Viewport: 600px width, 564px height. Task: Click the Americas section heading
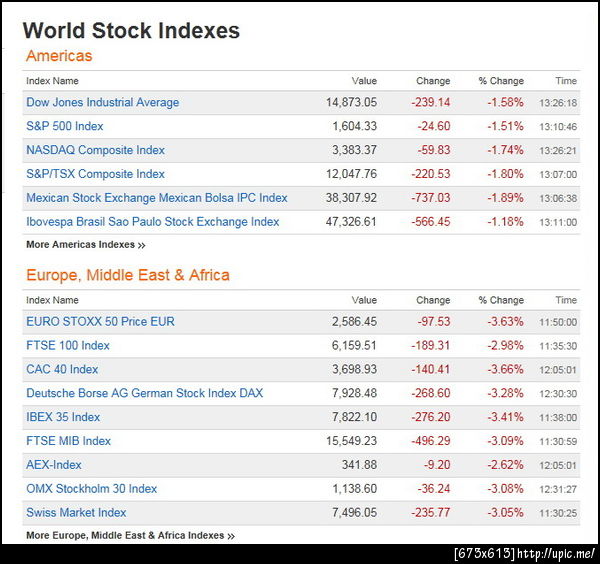(59, 56)
